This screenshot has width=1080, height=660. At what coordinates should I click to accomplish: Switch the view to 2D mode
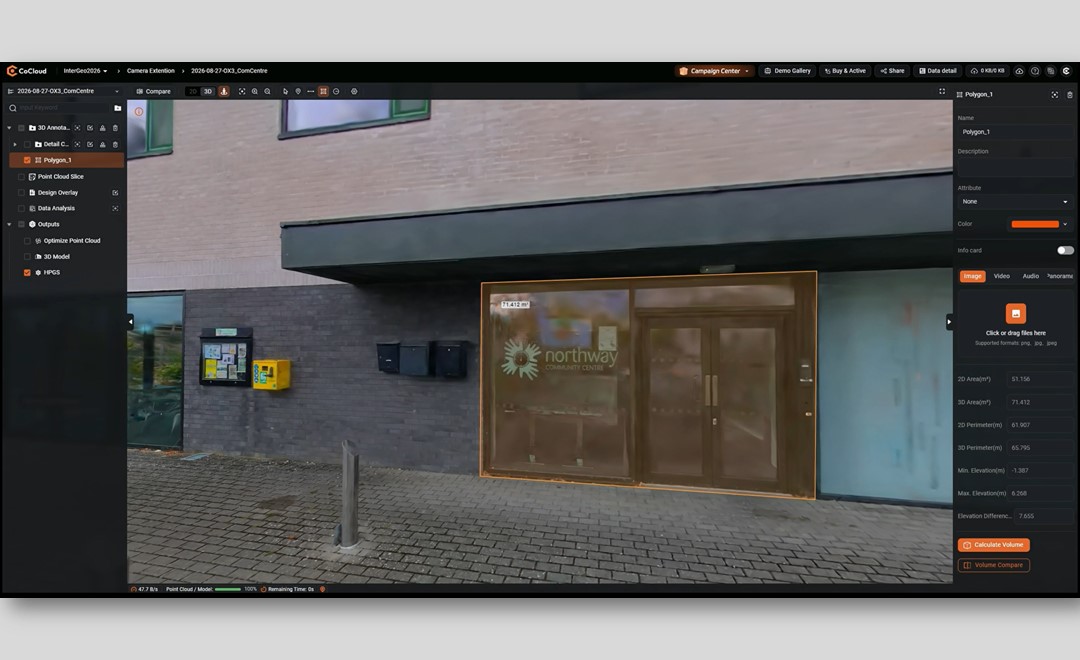coord(193,91)
